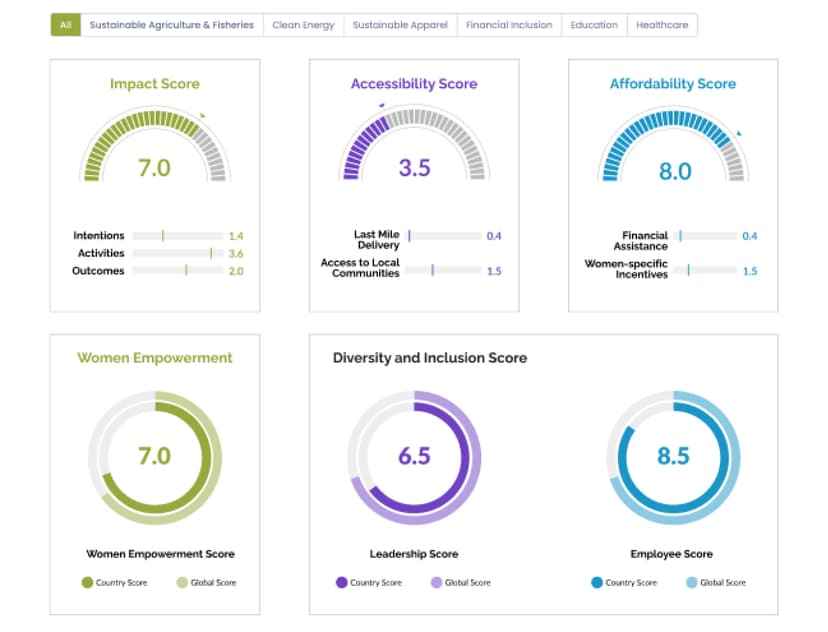Screen dimensions: 828x632
Task: Select the Sustainable Apparel tab
Action: tap(400, 25)
